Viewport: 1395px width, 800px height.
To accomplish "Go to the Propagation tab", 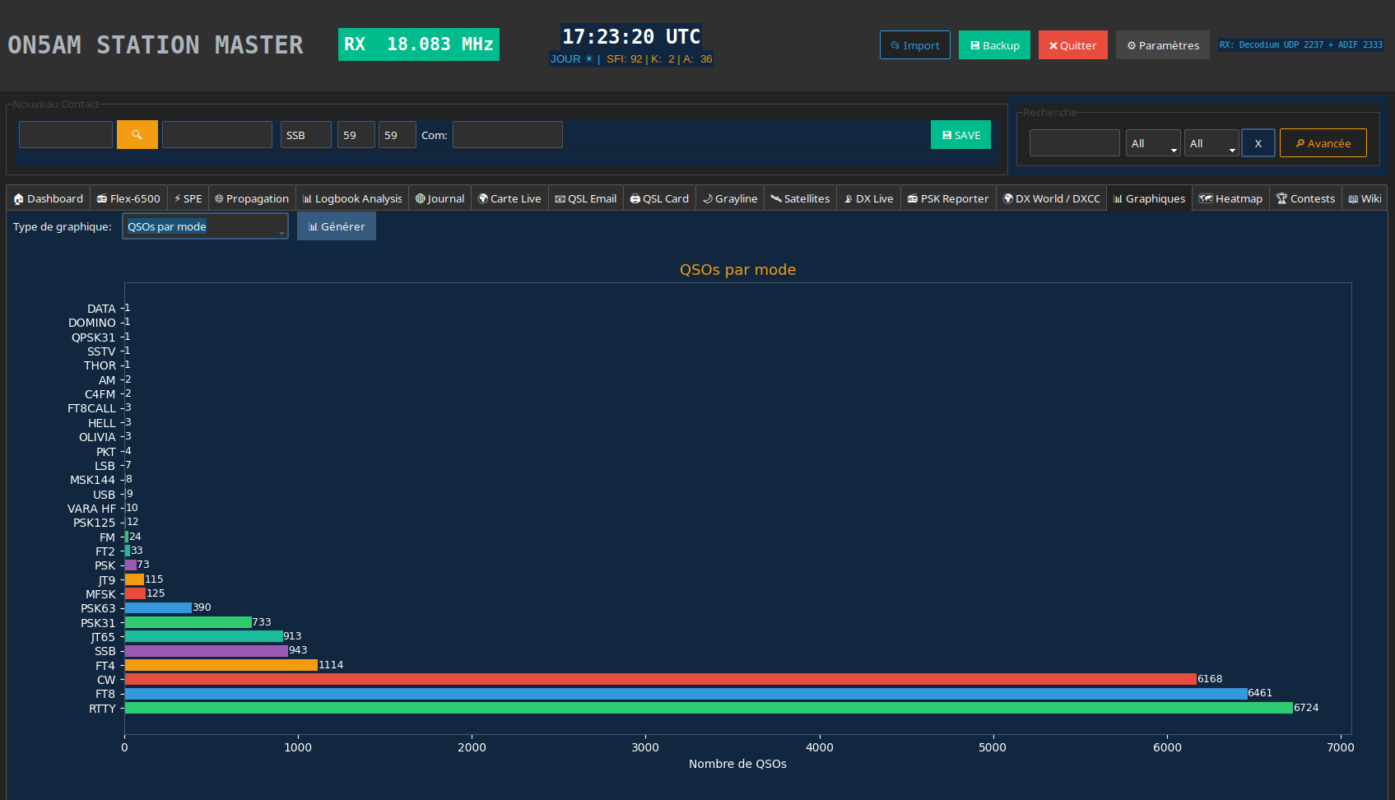I will pos(252,199).
